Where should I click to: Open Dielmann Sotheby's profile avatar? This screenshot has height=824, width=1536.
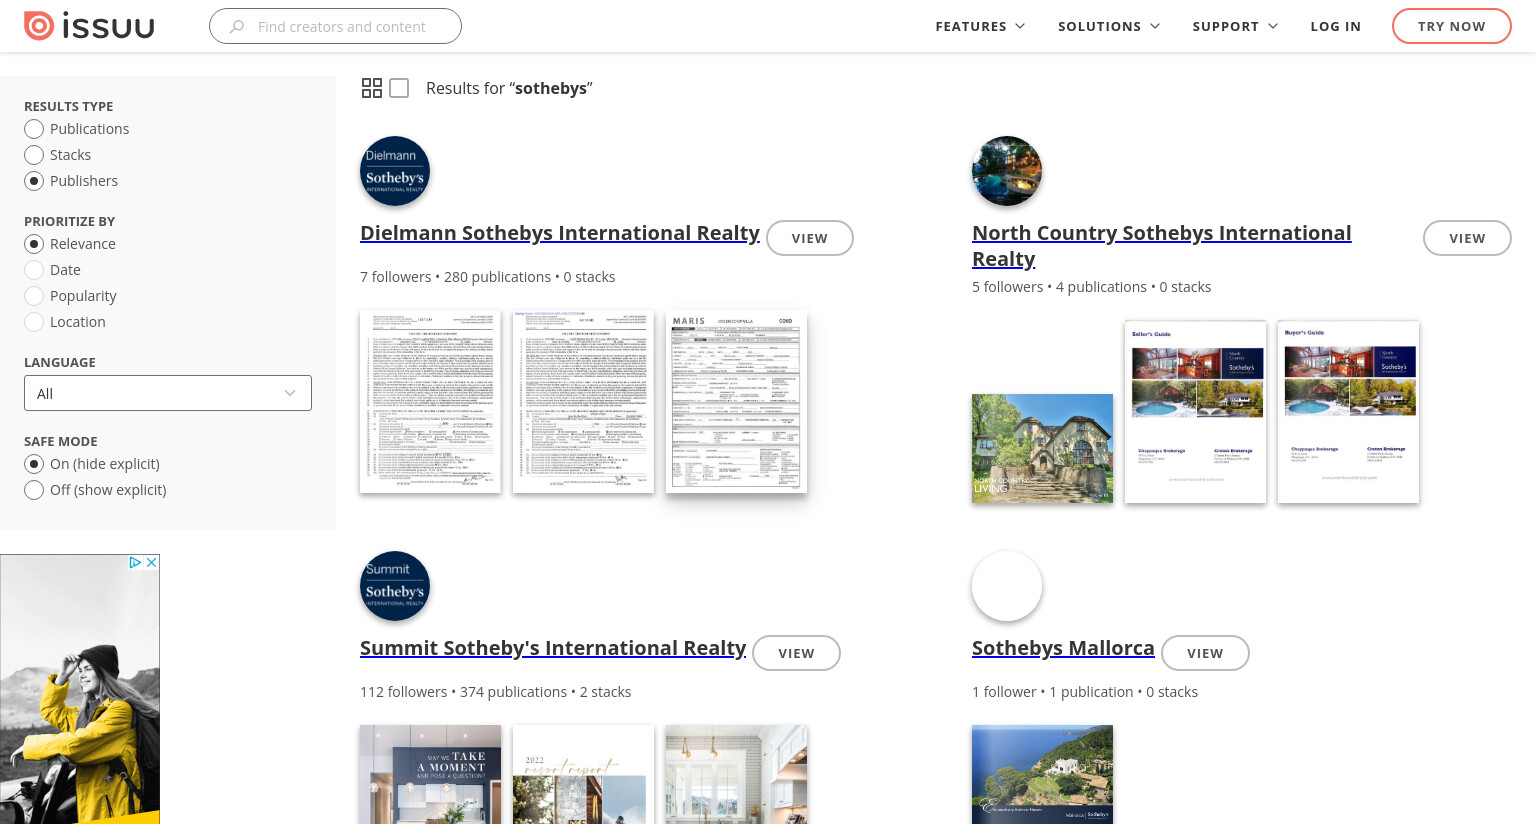point(395,171)
